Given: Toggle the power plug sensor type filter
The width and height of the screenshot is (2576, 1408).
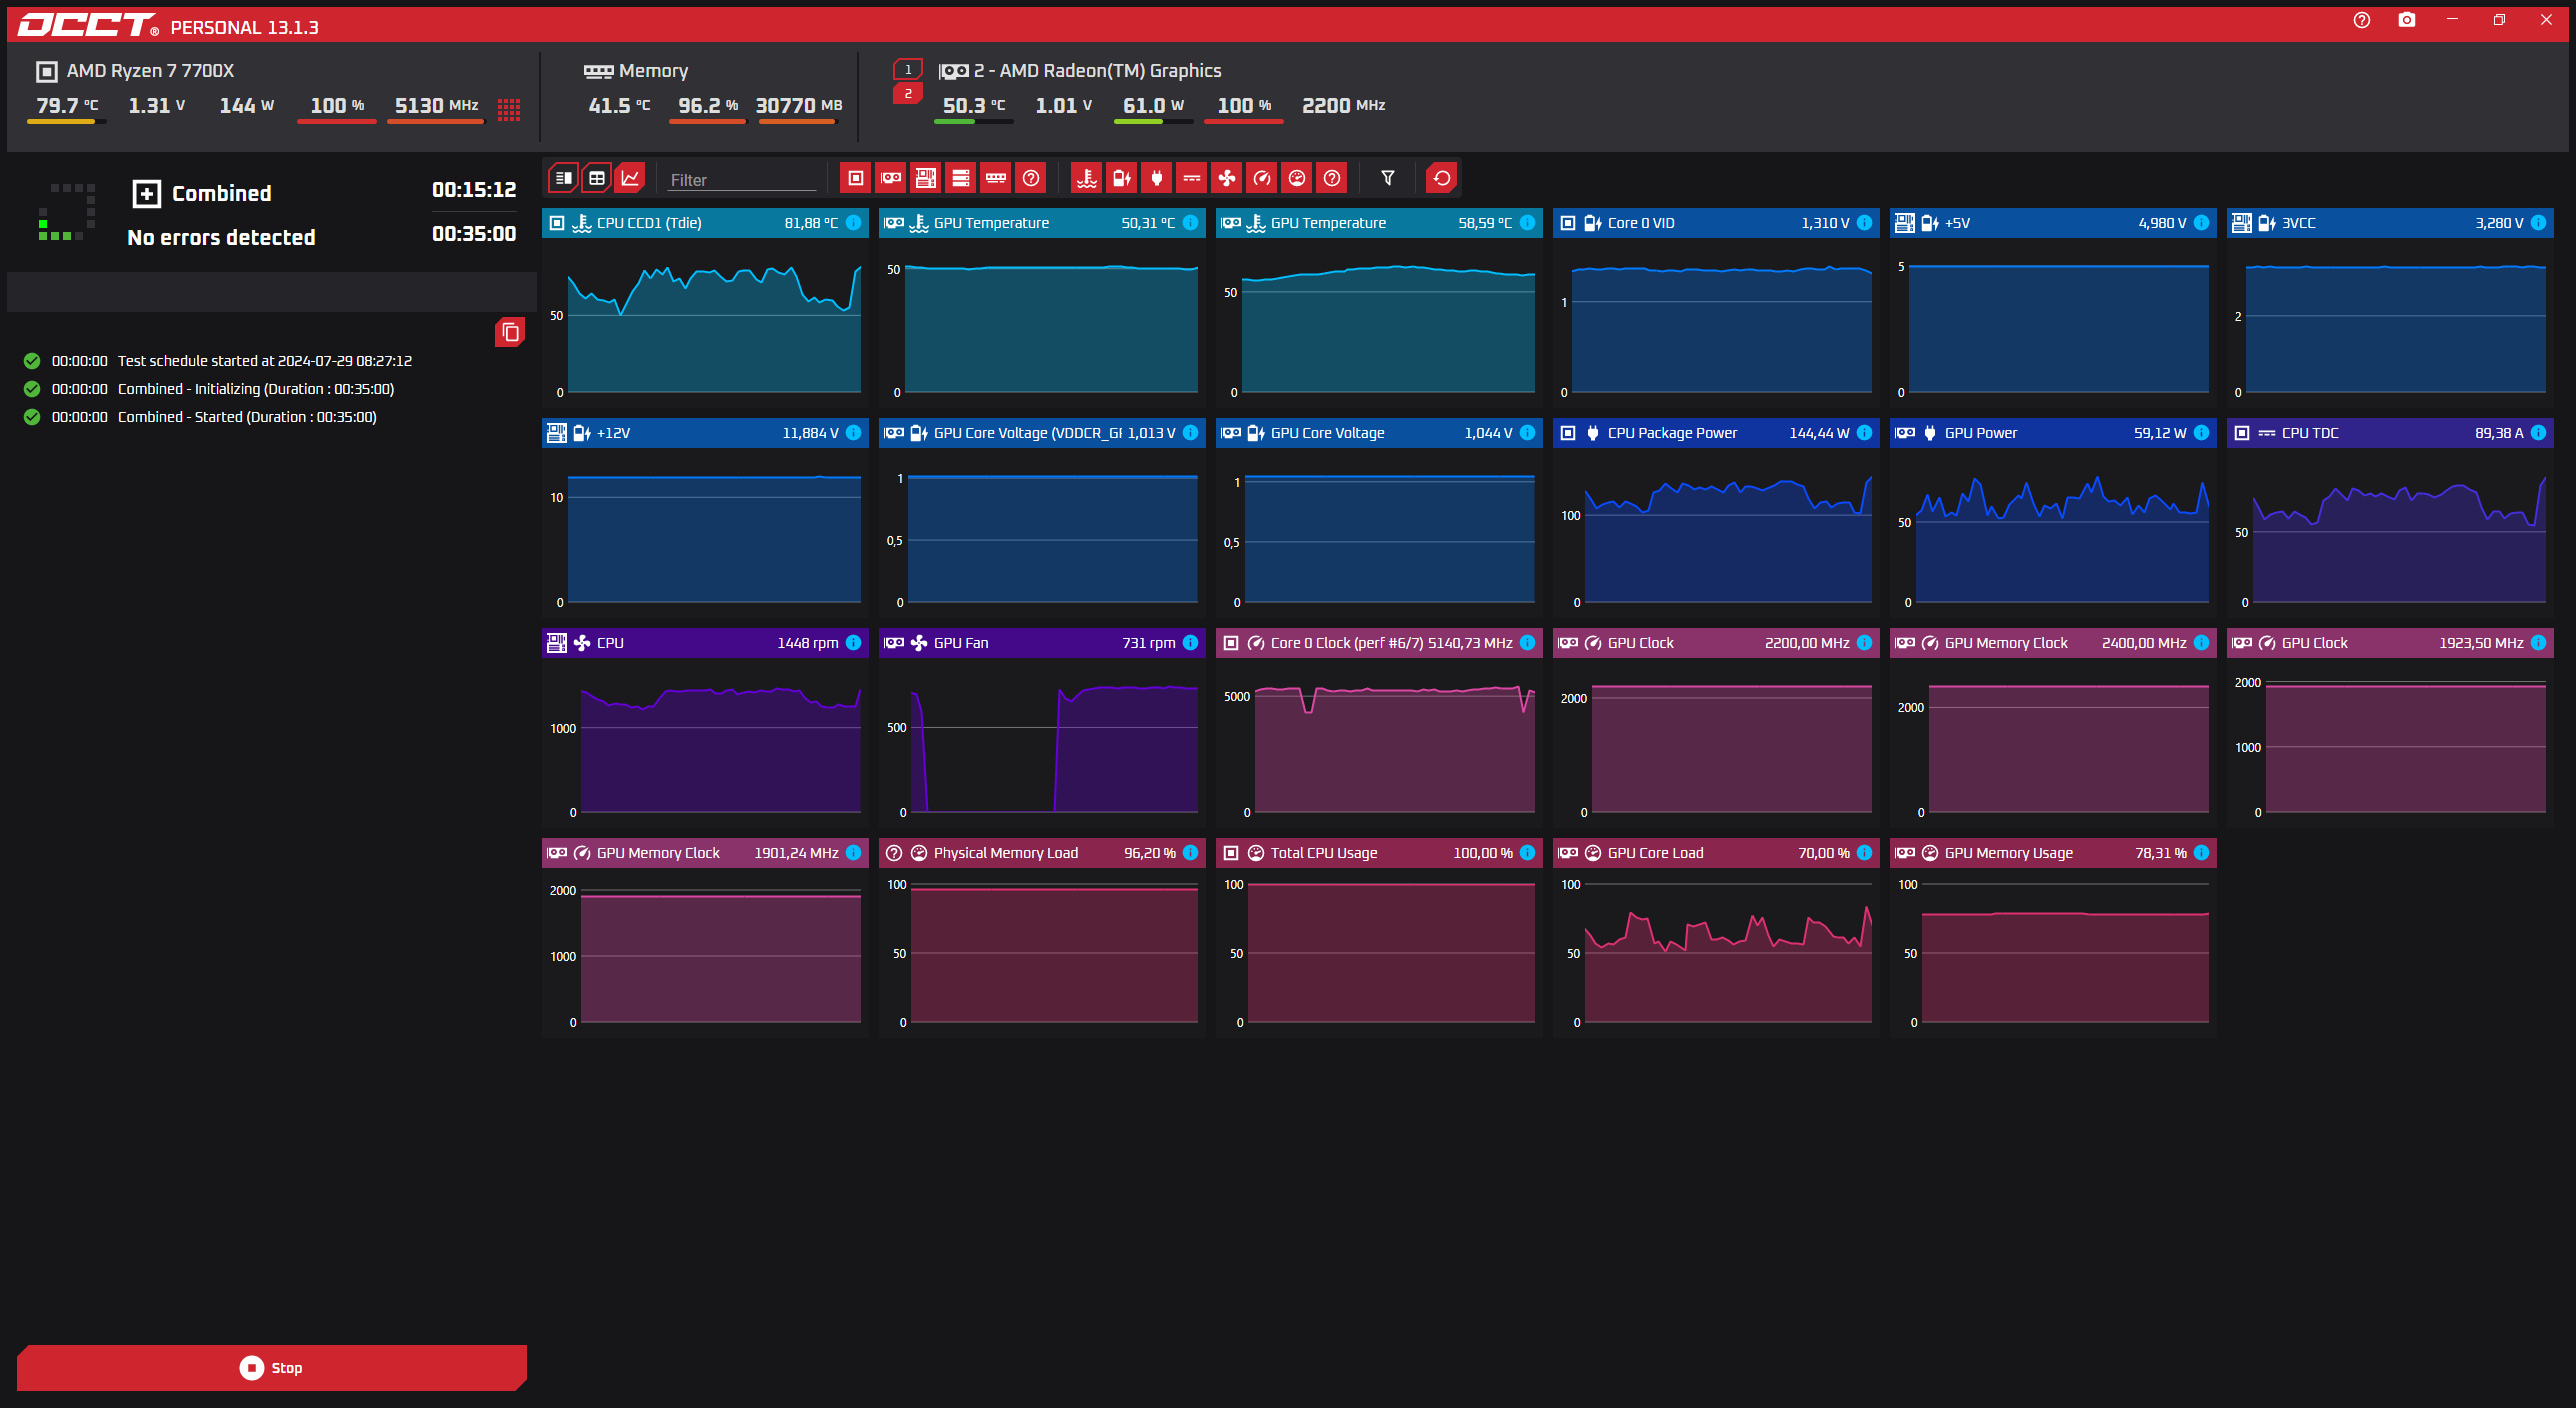Looking at the screenshot, I should 1157,178.
